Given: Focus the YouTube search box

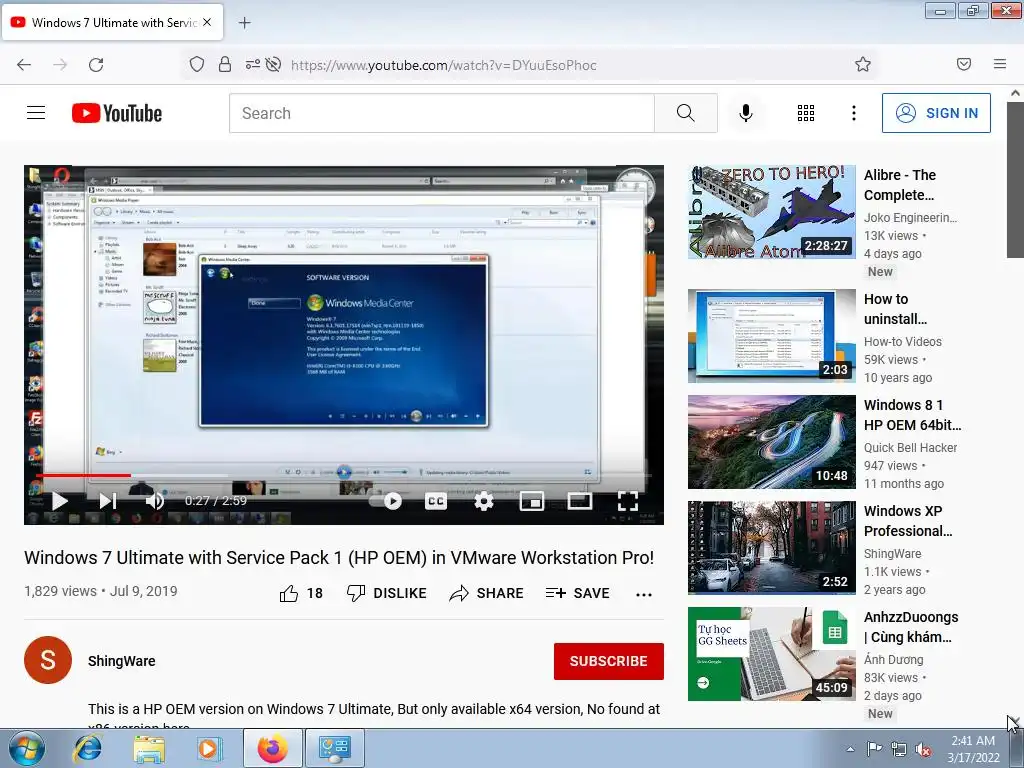Looking at the screenshot, I should click(x=441, y=113).
